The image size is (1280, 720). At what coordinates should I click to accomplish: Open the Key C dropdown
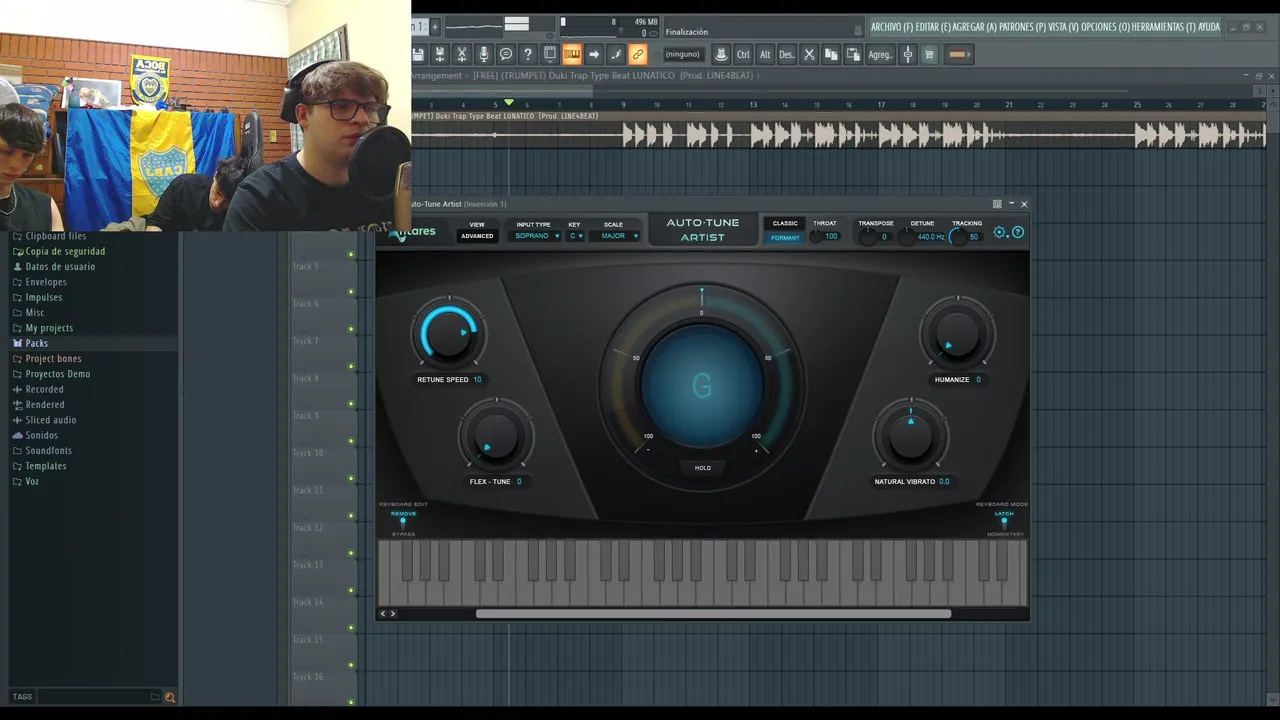575,236
